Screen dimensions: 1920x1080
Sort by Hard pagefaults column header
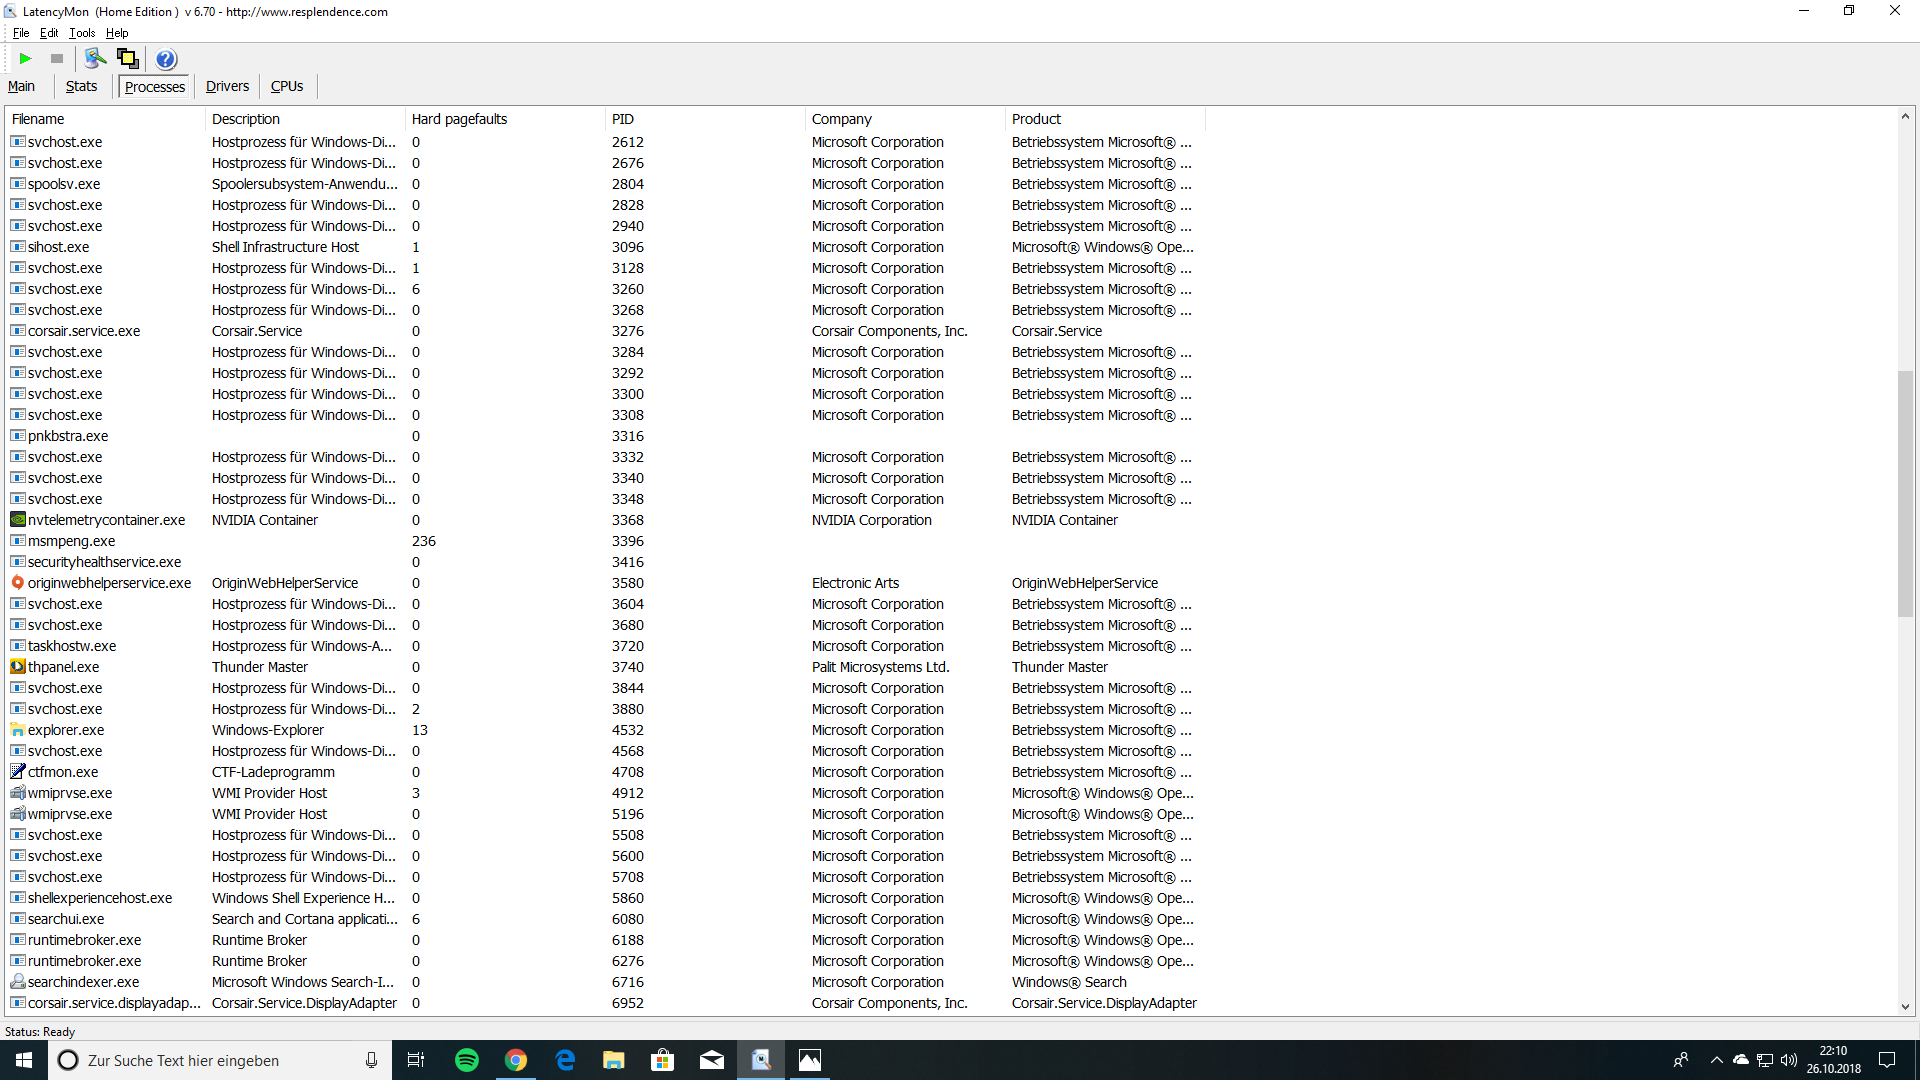click(459, 119)
